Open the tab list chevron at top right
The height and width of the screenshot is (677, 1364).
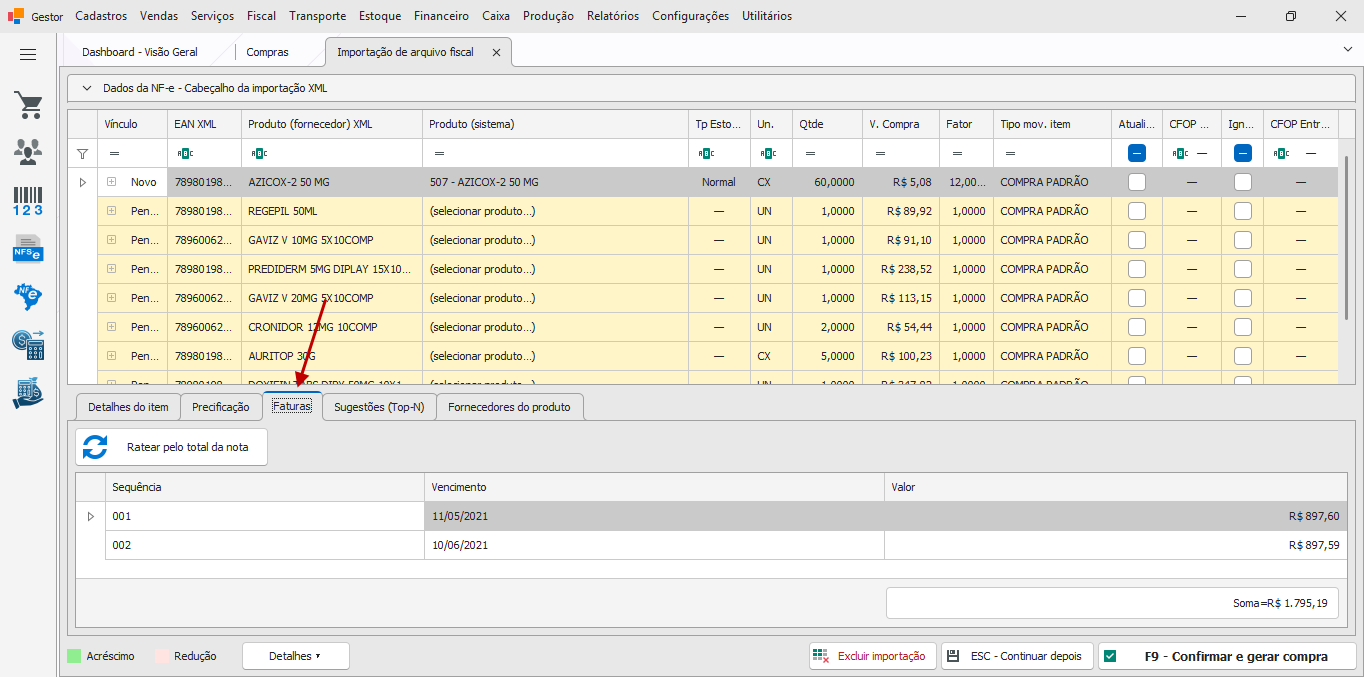pyautogui.click(x=1347, y=49)
